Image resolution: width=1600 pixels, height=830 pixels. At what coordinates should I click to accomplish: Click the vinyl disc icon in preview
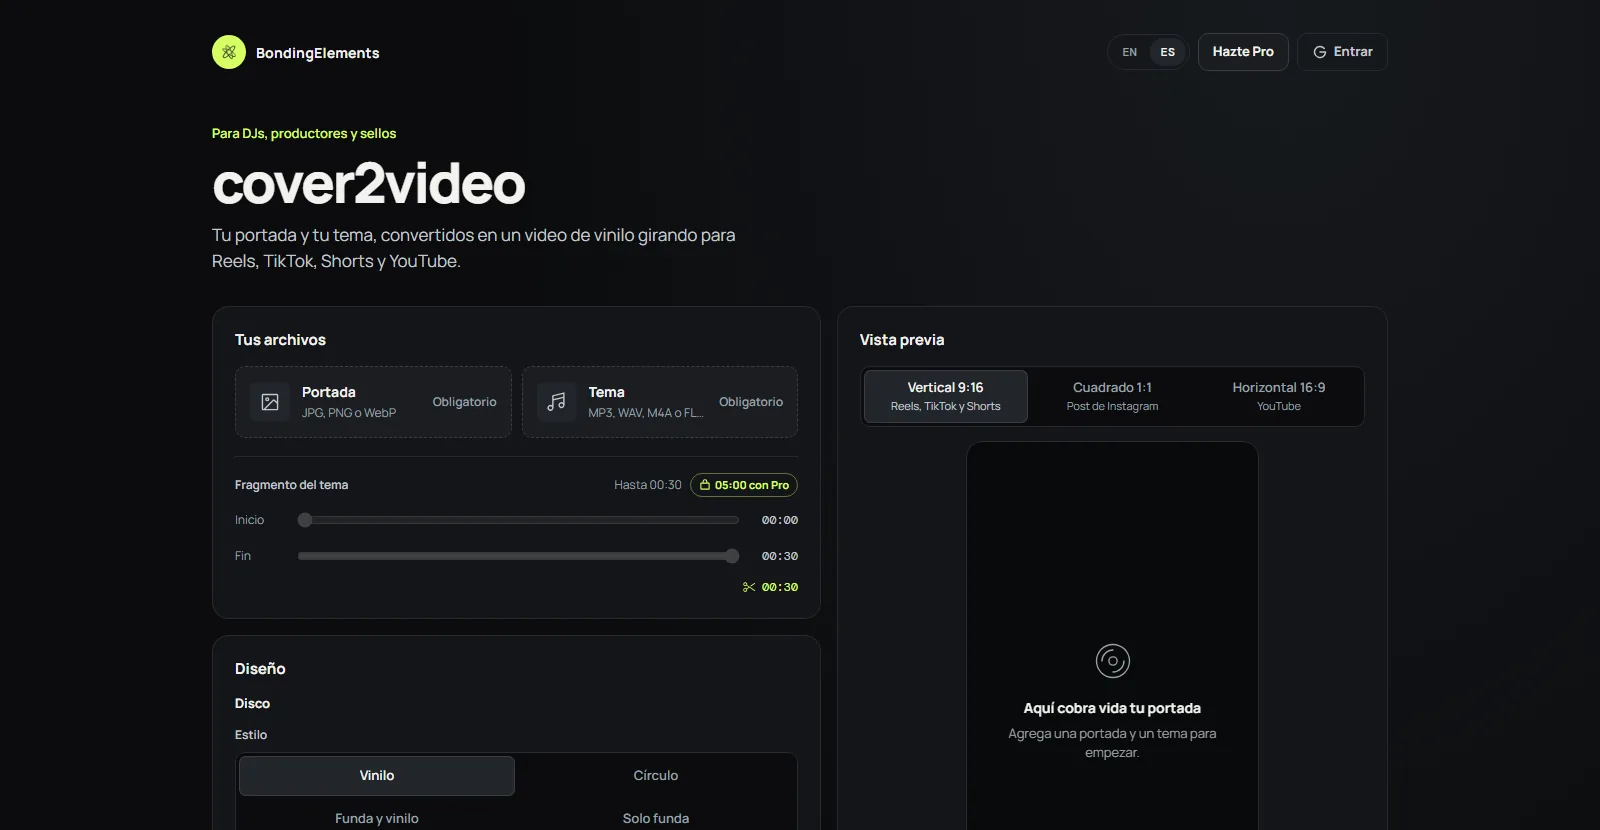(1113, 661)
